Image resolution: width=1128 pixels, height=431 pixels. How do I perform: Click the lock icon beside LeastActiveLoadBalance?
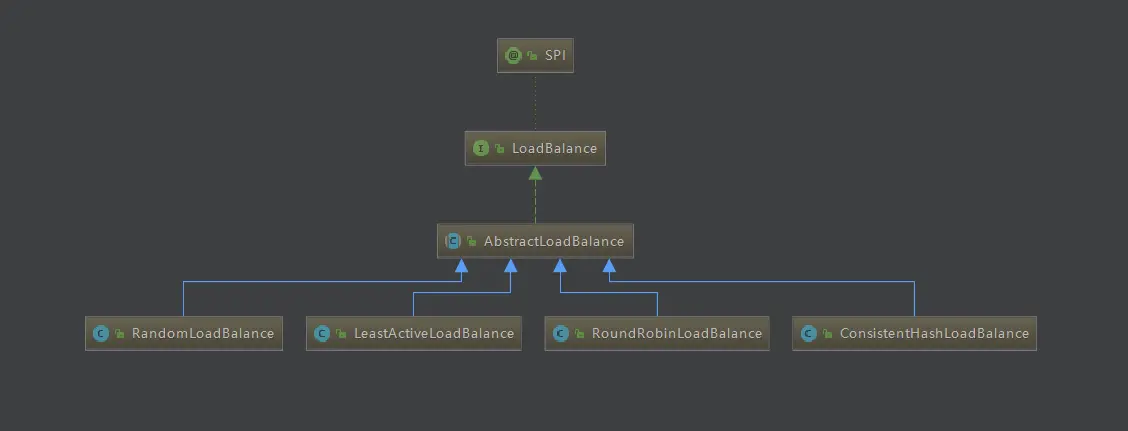click(341, 335)
